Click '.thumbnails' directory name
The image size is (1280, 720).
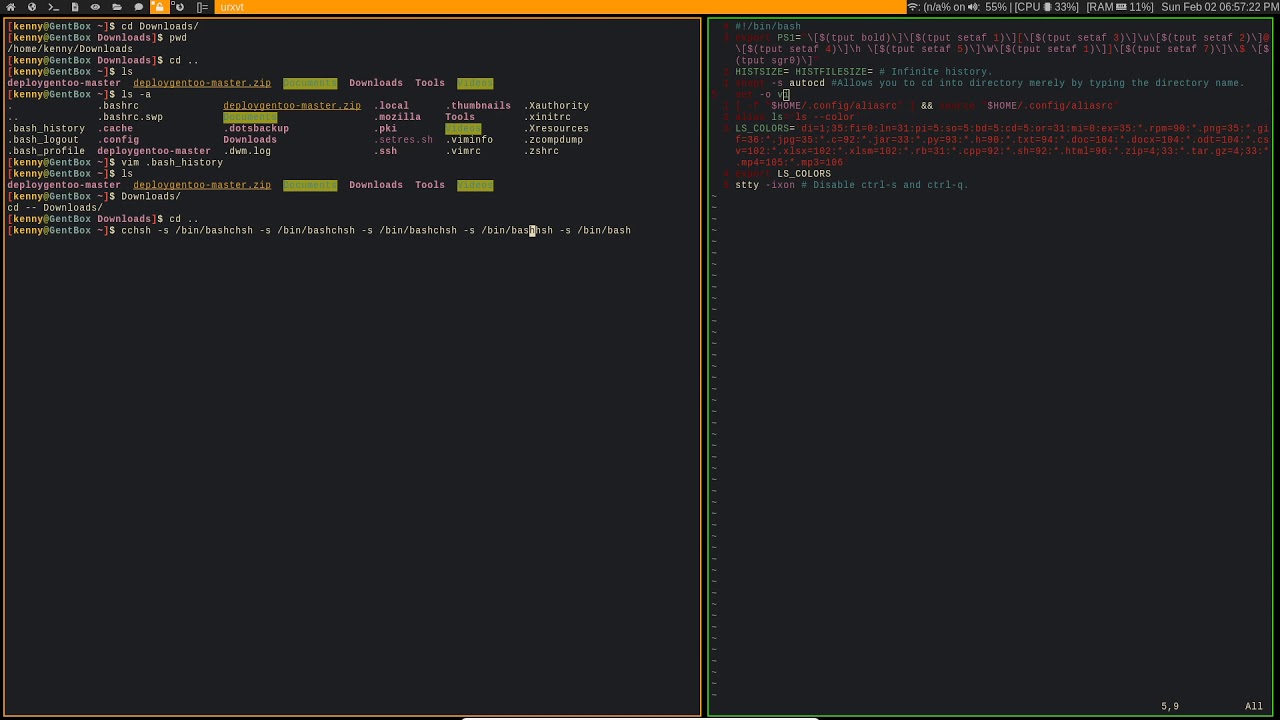pyautogui.click(x=478, y=106)
